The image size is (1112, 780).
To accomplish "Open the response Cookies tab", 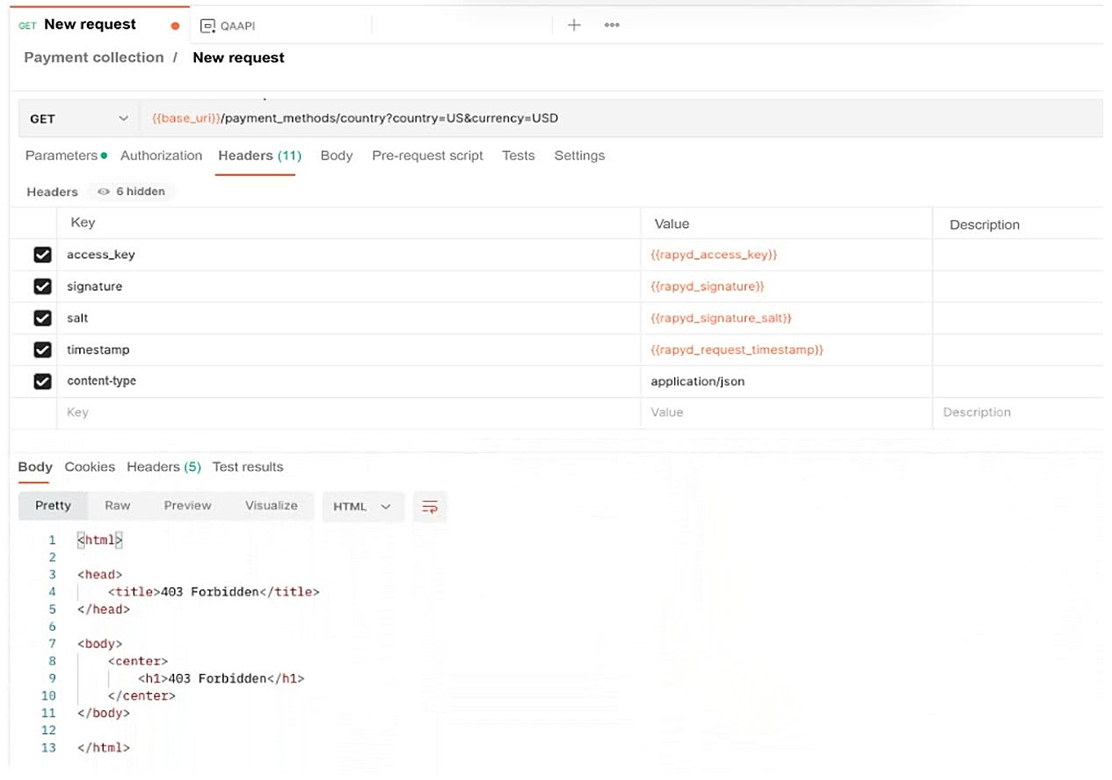I will pos(90,467).
